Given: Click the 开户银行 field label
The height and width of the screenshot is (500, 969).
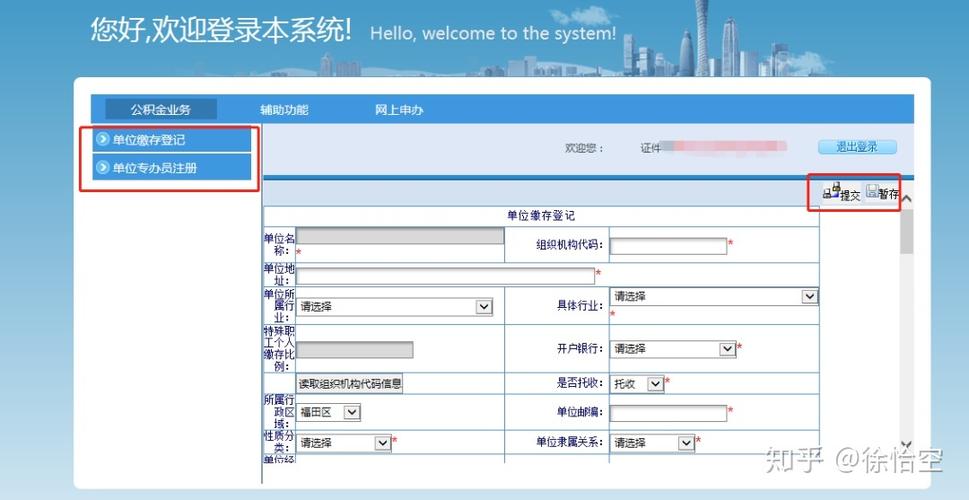Looking at the screenshot, I should point(580,349).
